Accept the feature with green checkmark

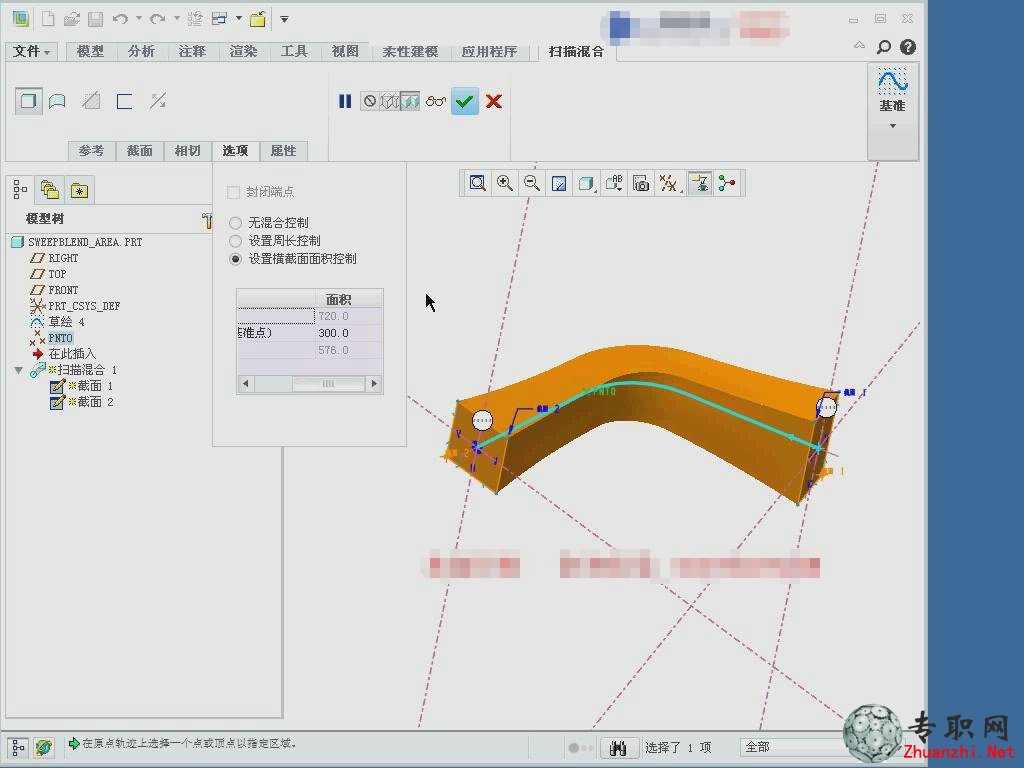coord(464,101)
